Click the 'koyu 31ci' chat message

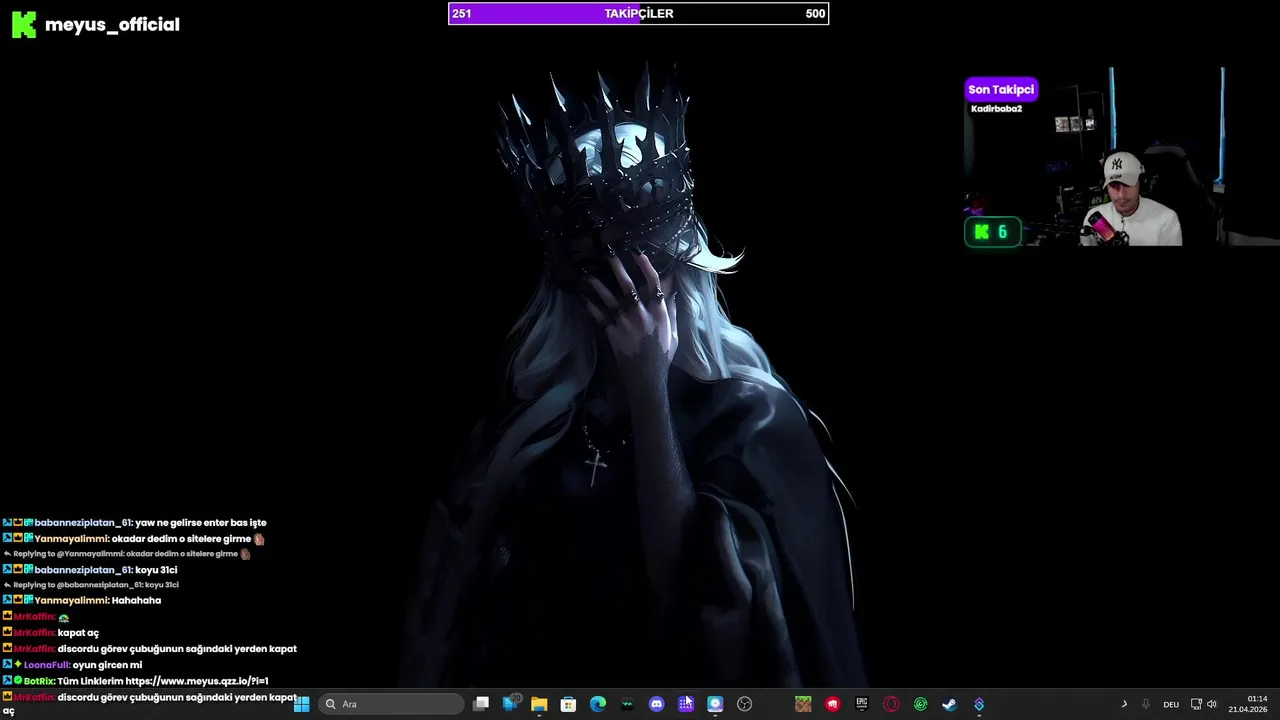point(156,570)
